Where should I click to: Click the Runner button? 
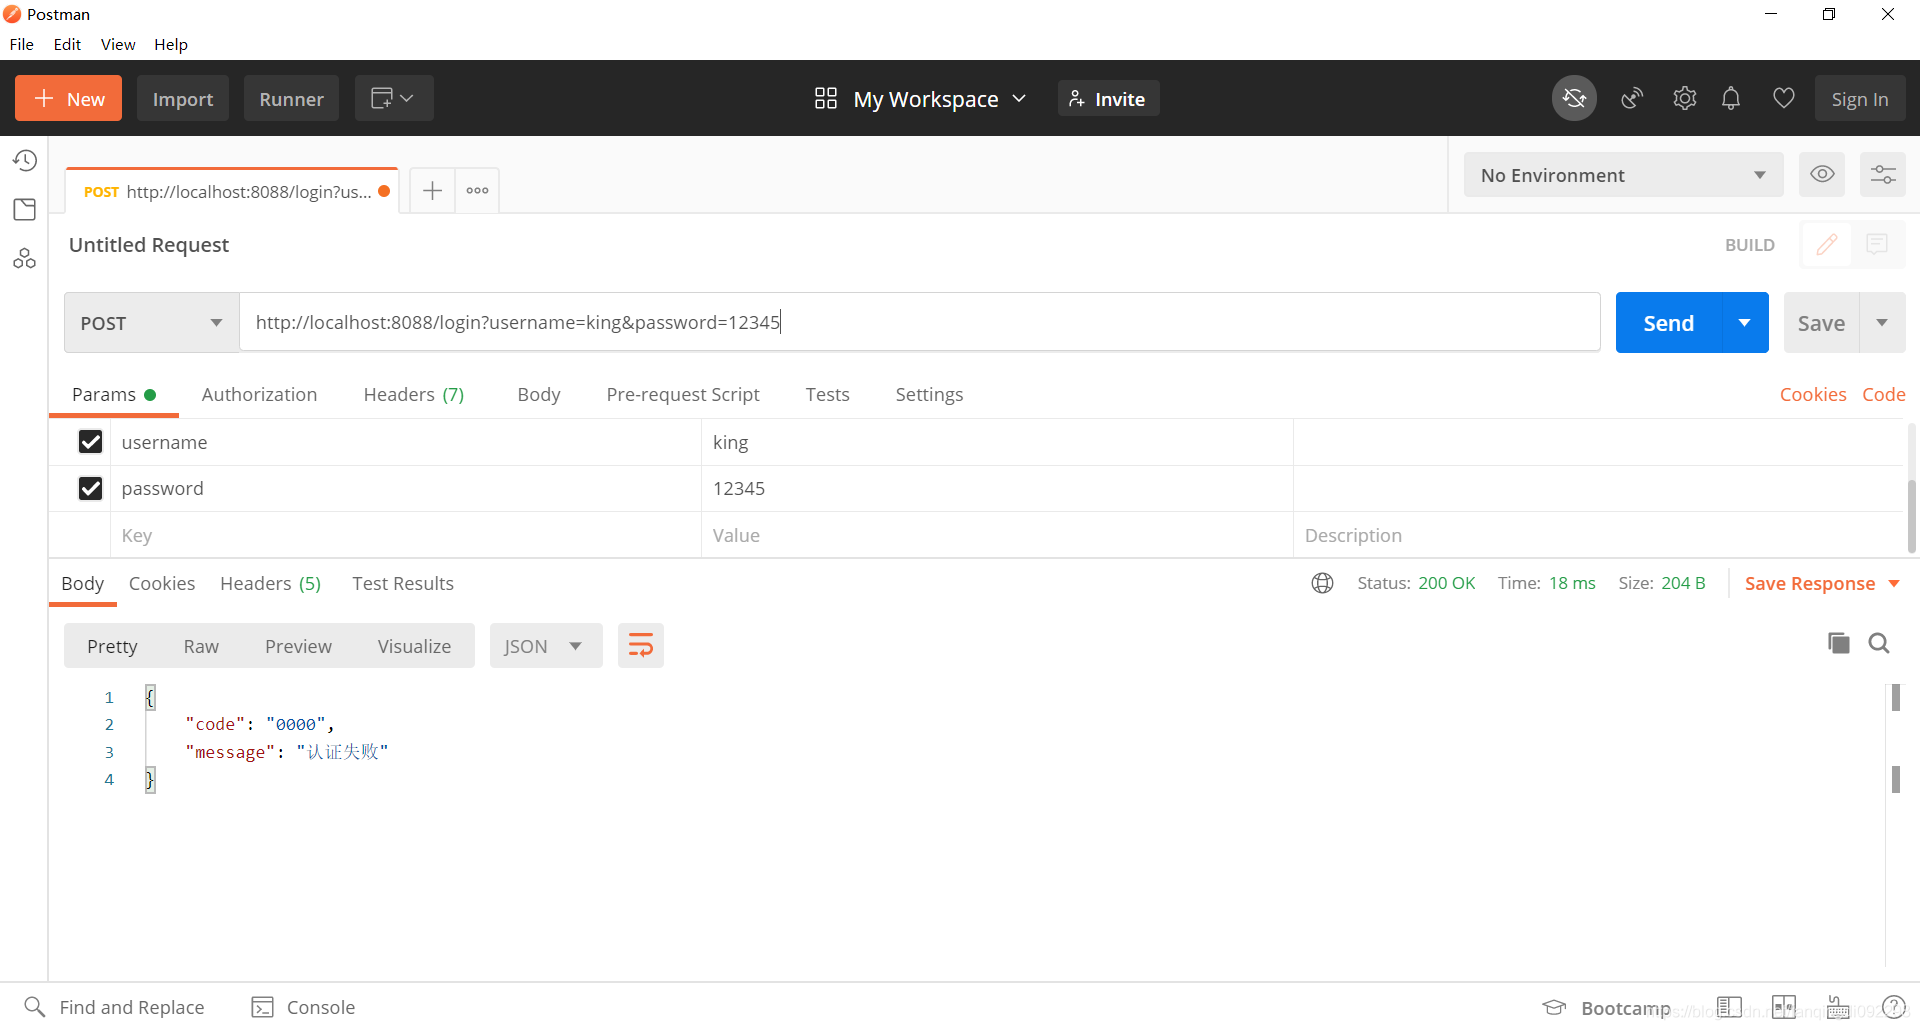(291, 98)
